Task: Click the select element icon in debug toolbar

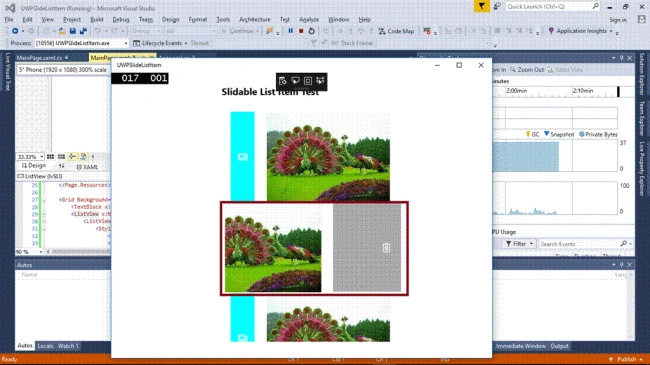Action: [295, 81]
